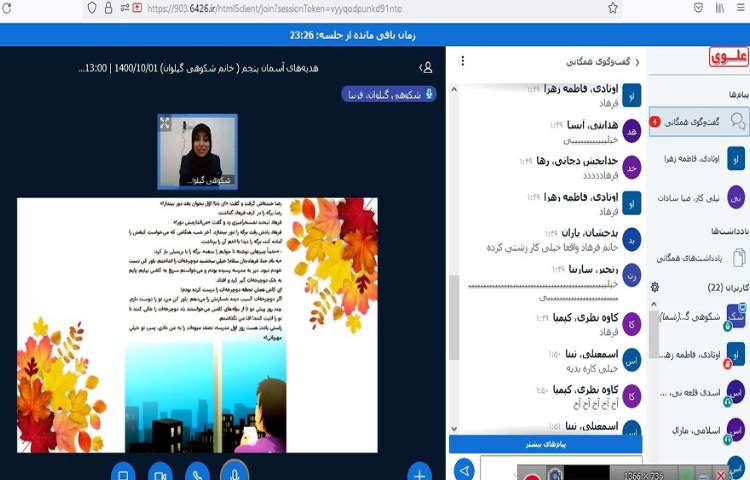Collapse chat panel with the header chevron
The image size is (750, 480).
pos(637,62)
